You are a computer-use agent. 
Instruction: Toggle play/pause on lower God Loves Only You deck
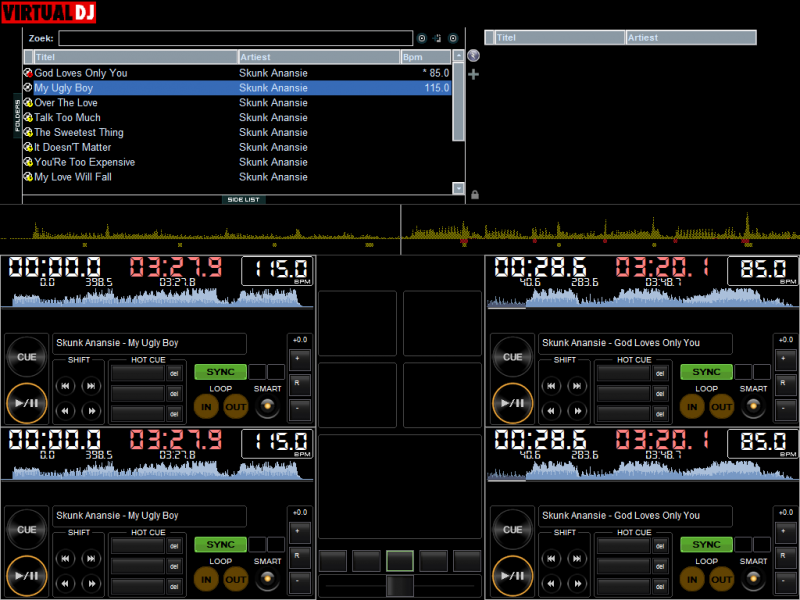tap(513, 576)
